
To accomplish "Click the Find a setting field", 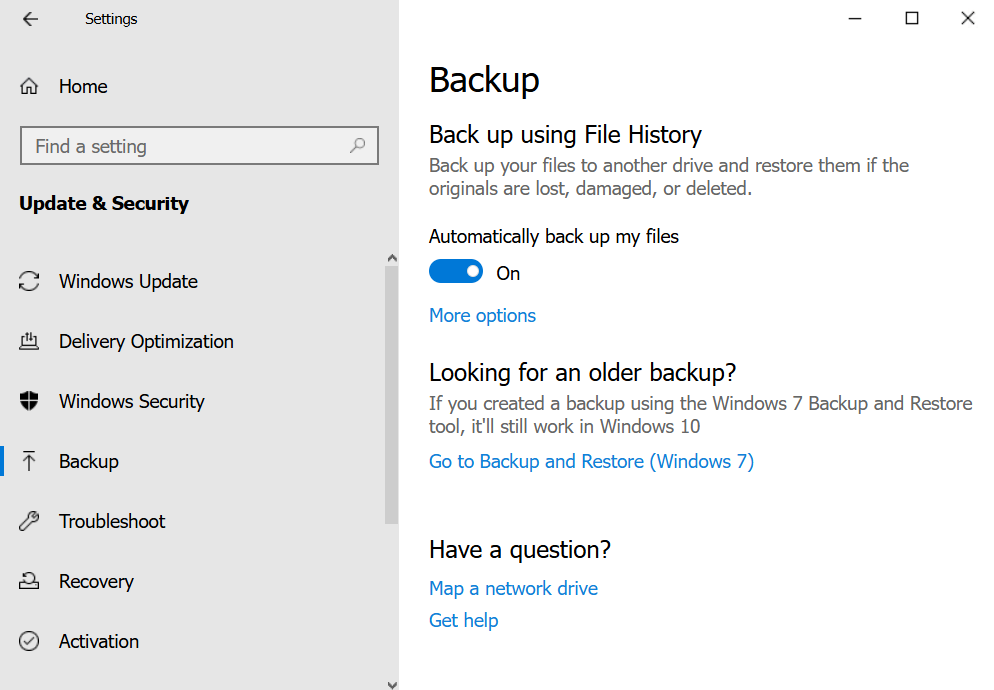I will tap(185, 146).
